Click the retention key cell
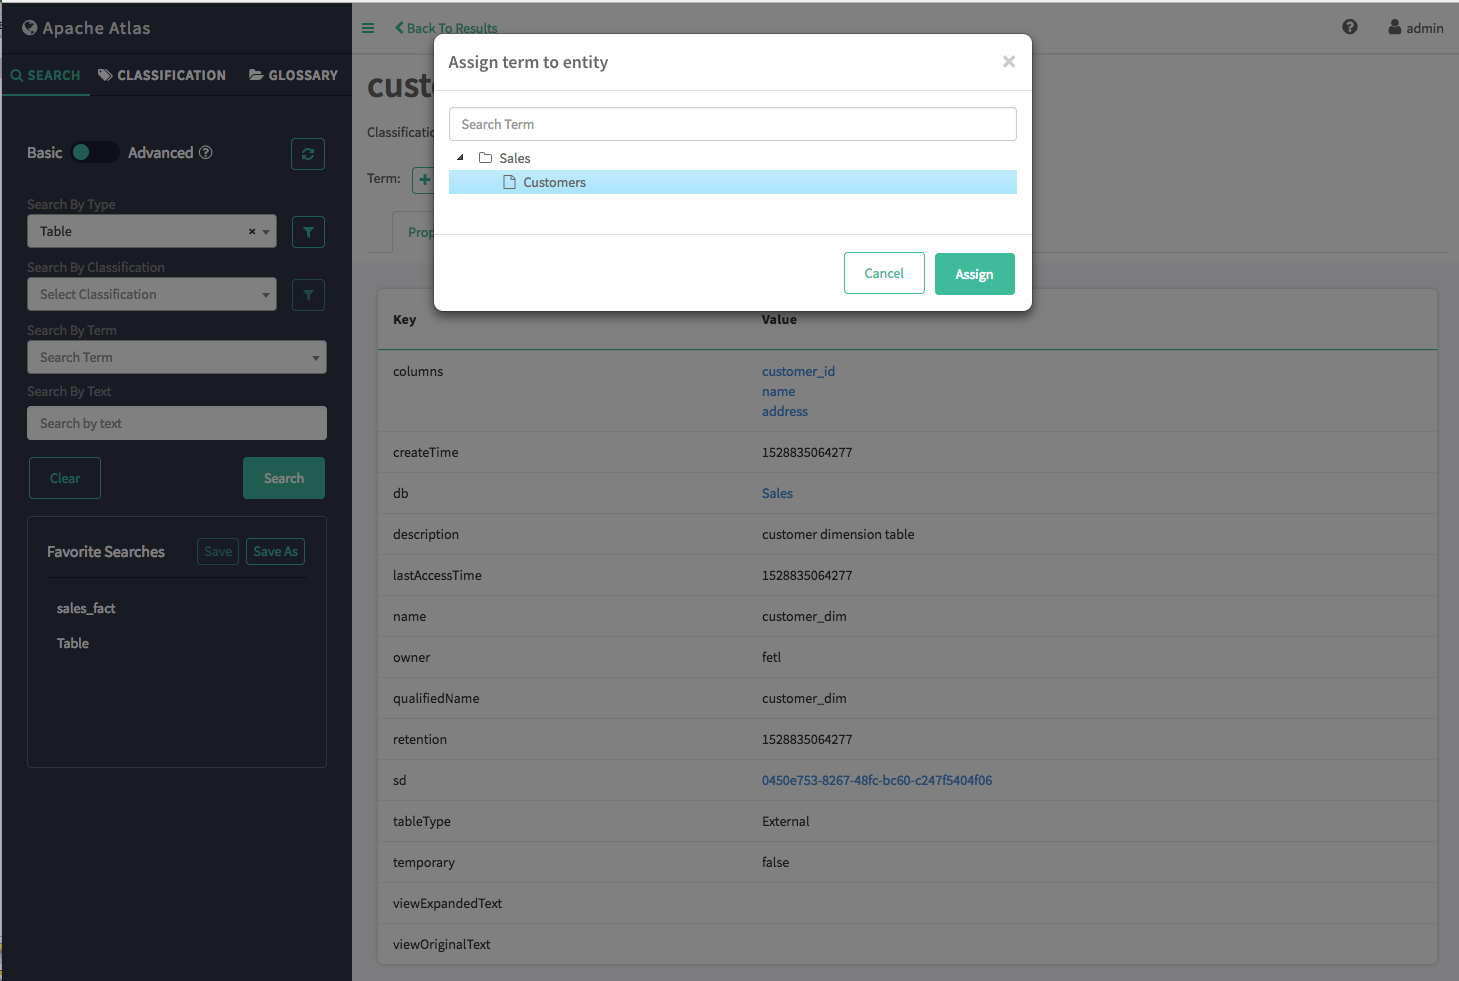This screenshot has height=981, width=1459. coord(420,739)
